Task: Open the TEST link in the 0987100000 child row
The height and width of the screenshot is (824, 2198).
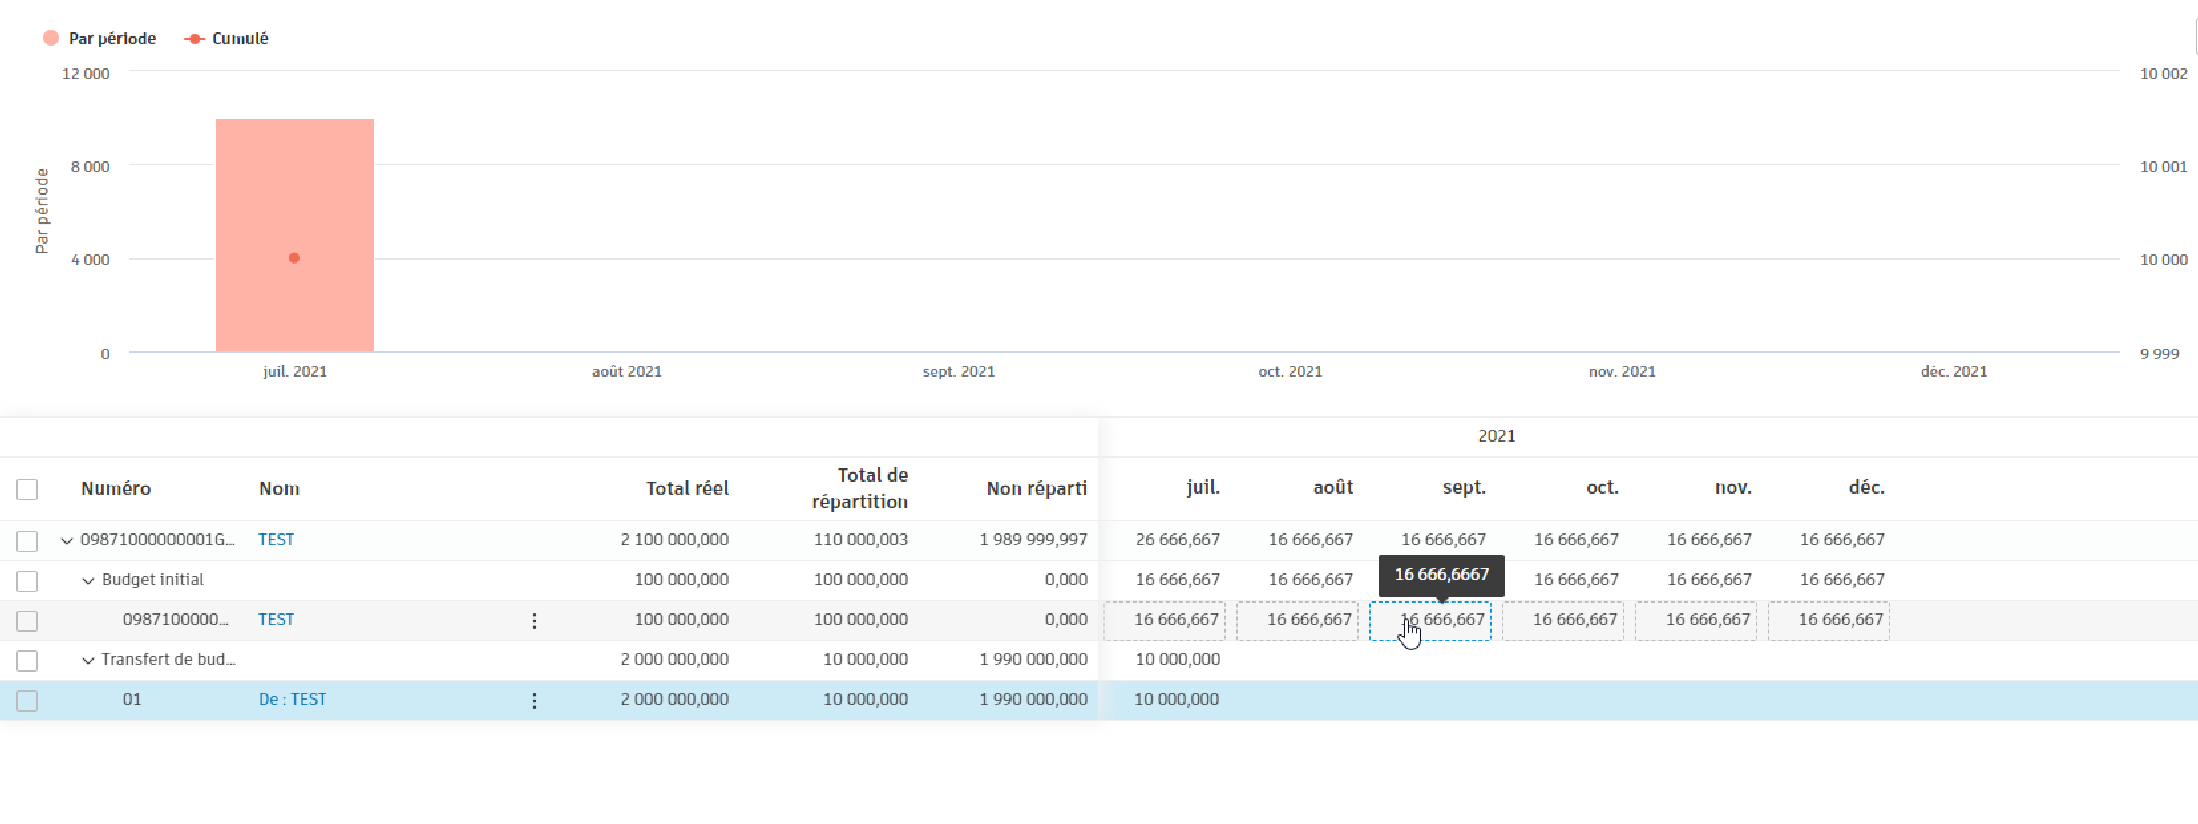Action: click(276, 620)
